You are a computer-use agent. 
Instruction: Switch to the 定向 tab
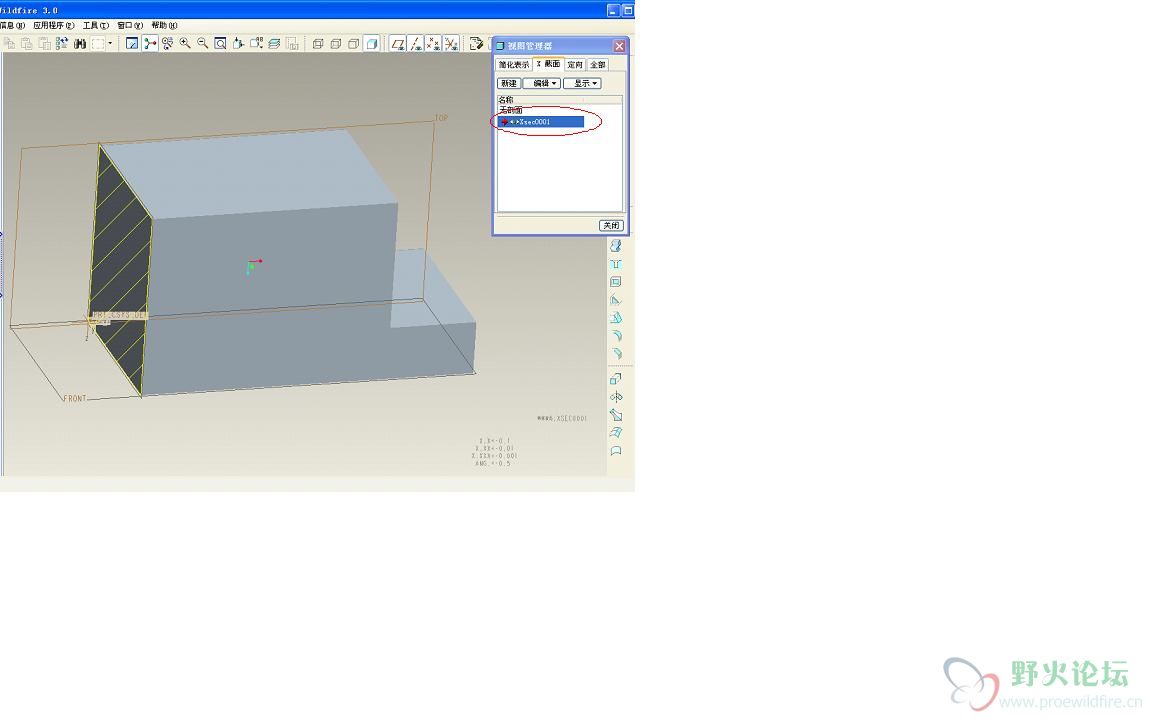[575, 65]
